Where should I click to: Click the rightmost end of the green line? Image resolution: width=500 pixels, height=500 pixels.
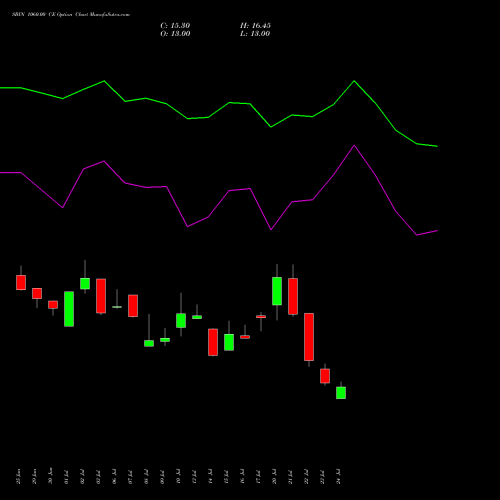point(437,146)
